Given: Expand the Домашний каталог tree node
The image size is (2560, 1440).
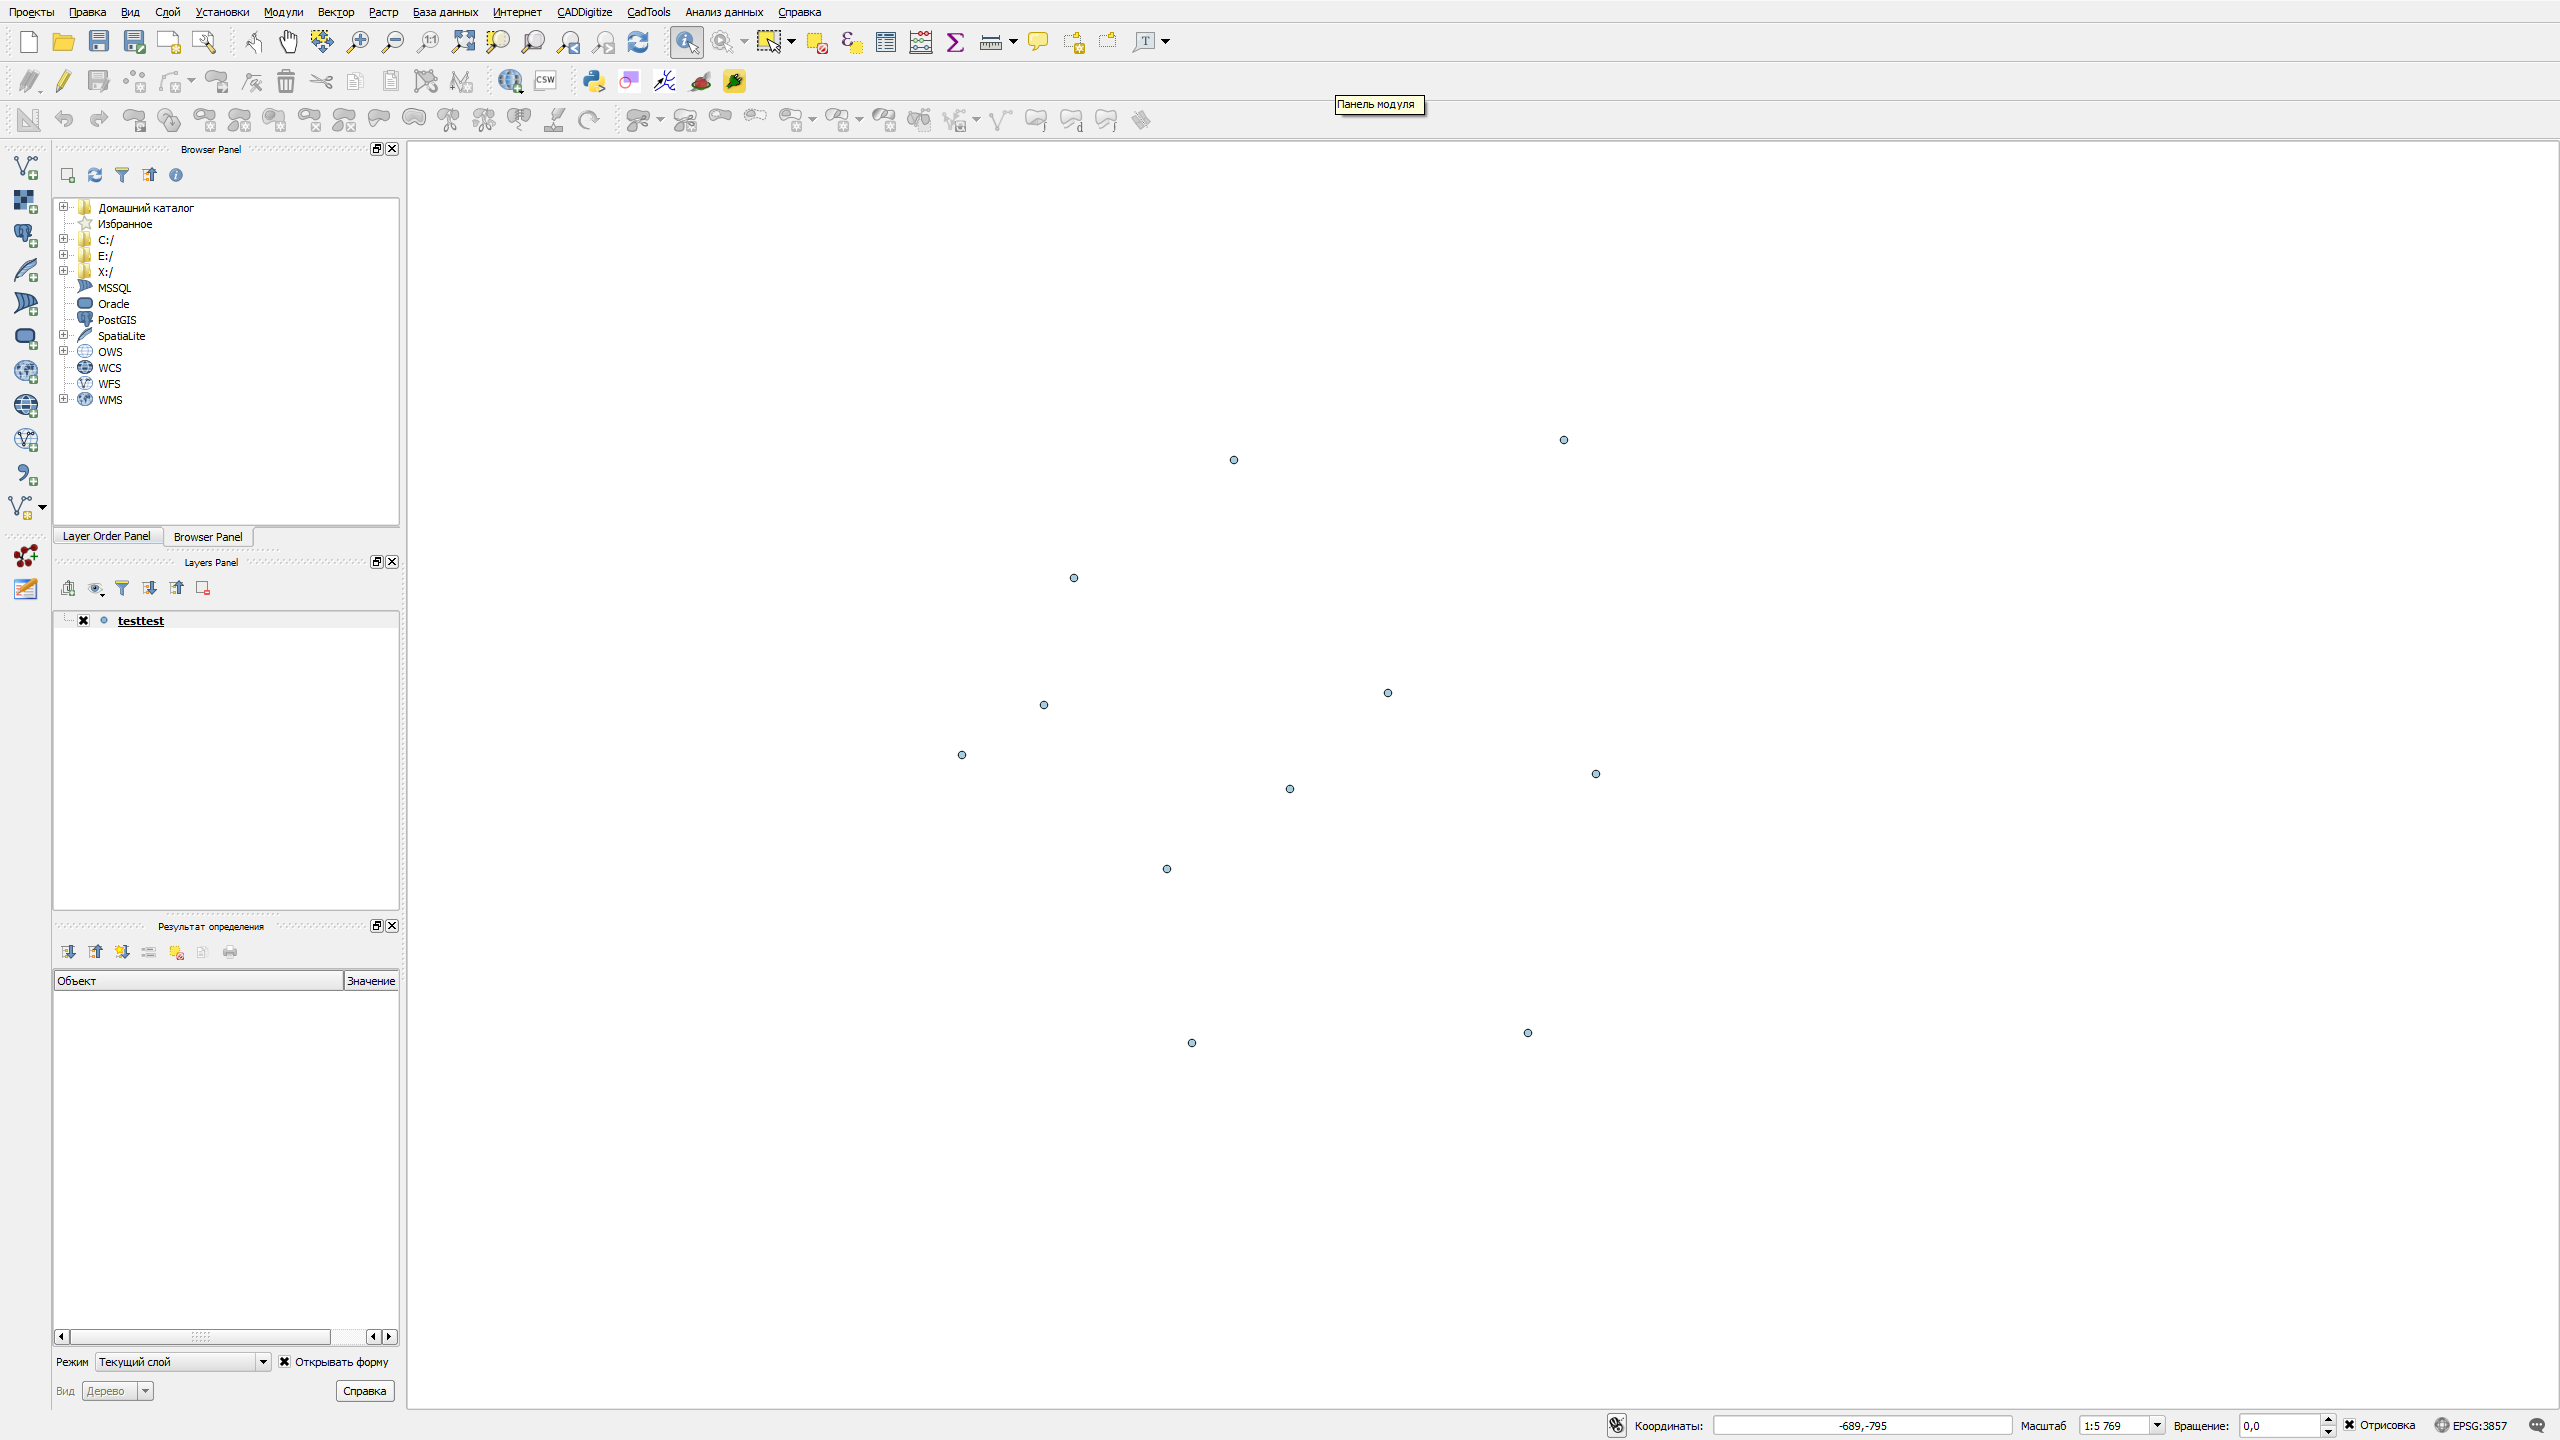Looking at the screenshot, I should (64, 207).
